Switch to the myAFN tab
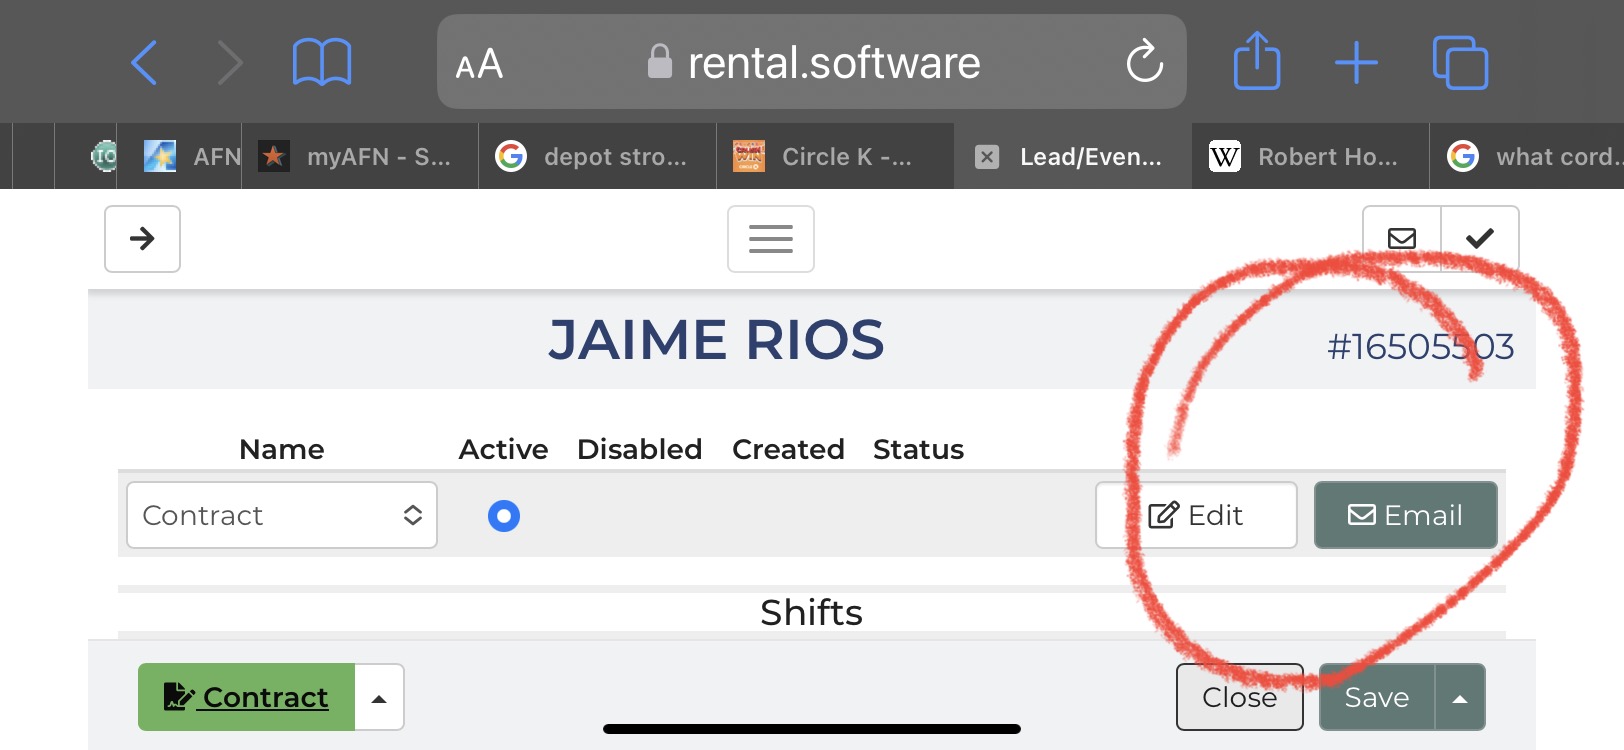The height and width of the screenshot is (750, 1624). click(360, 157)
